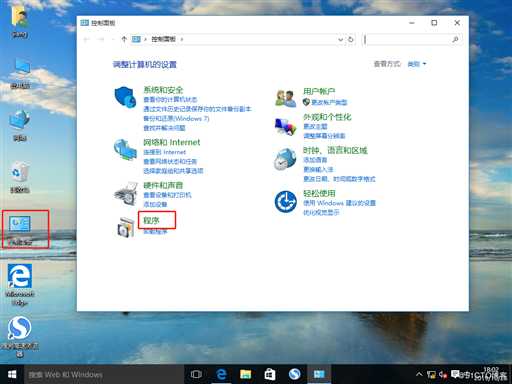Click 备份和还原(Windows 7) link
The height and width of the screenshot is (384, 512).
coord(176,118)
